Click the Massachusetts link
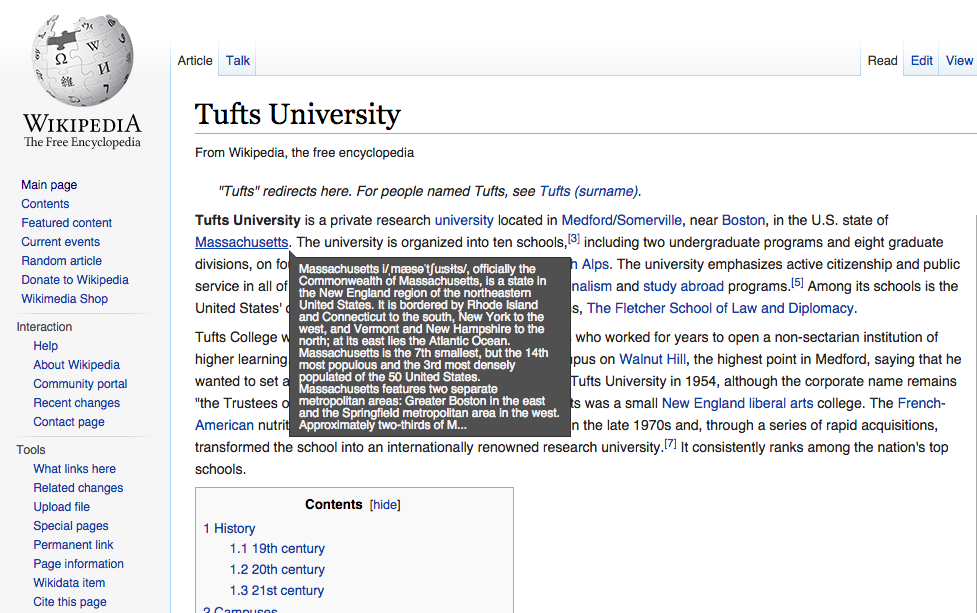Image resolution: width=977 pixels, height=613 pixels. point(242,242)
